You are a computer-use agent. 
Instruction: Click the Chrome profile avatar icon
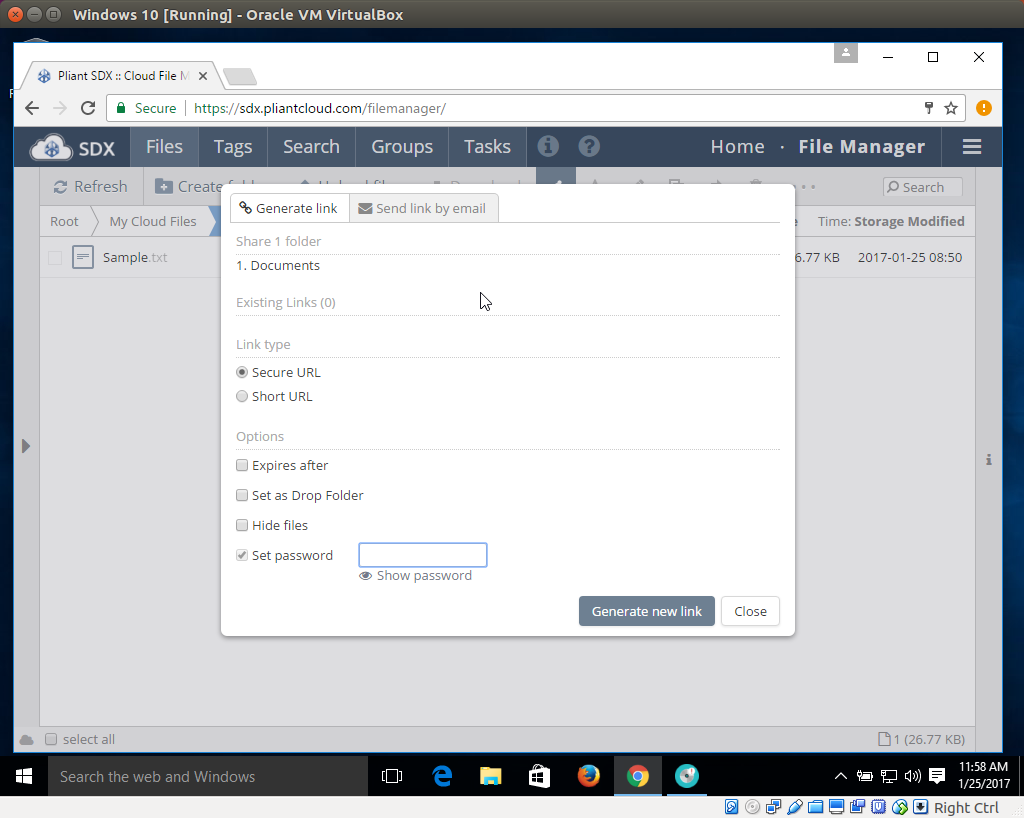pos(846,53)
